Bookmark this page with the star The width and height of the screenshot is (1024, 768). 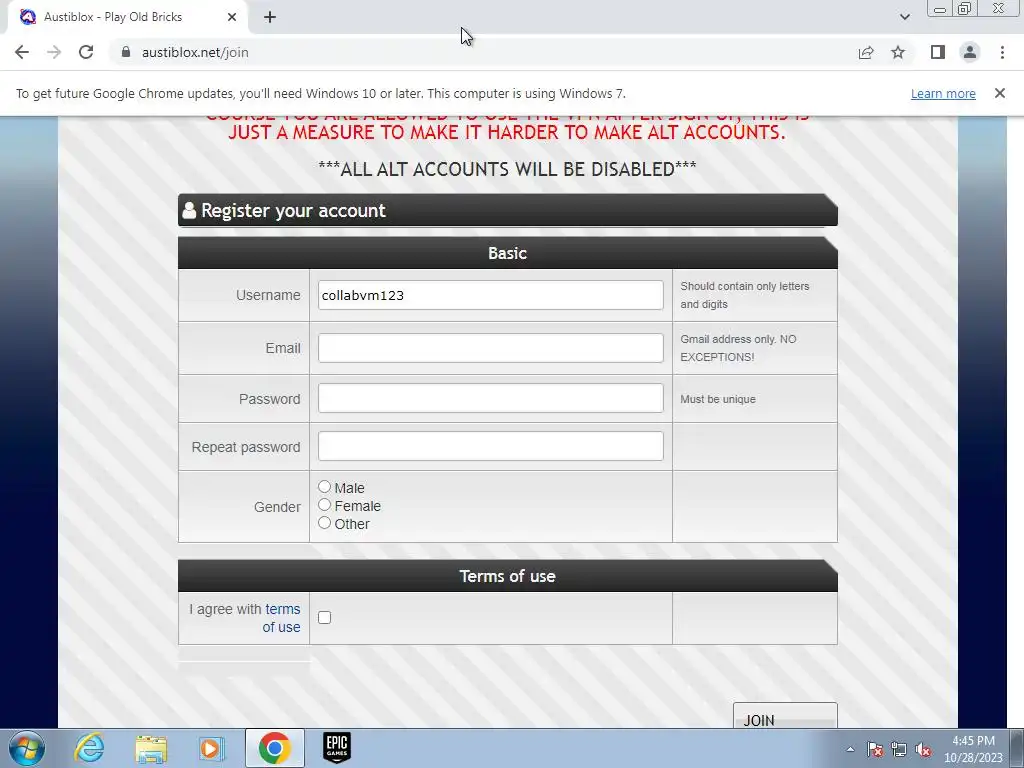coord(898,52)
